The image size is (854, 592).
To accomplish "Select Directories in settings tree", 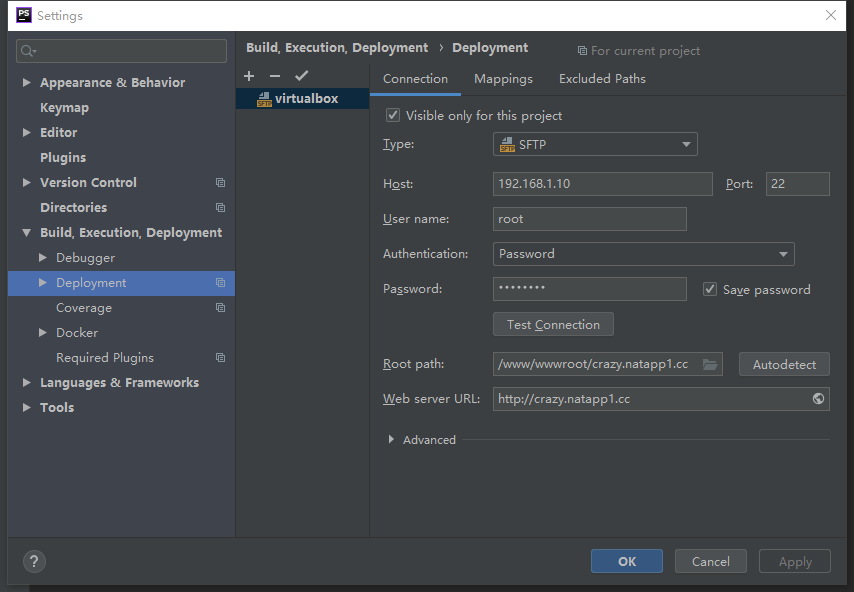I will point(74,207).
